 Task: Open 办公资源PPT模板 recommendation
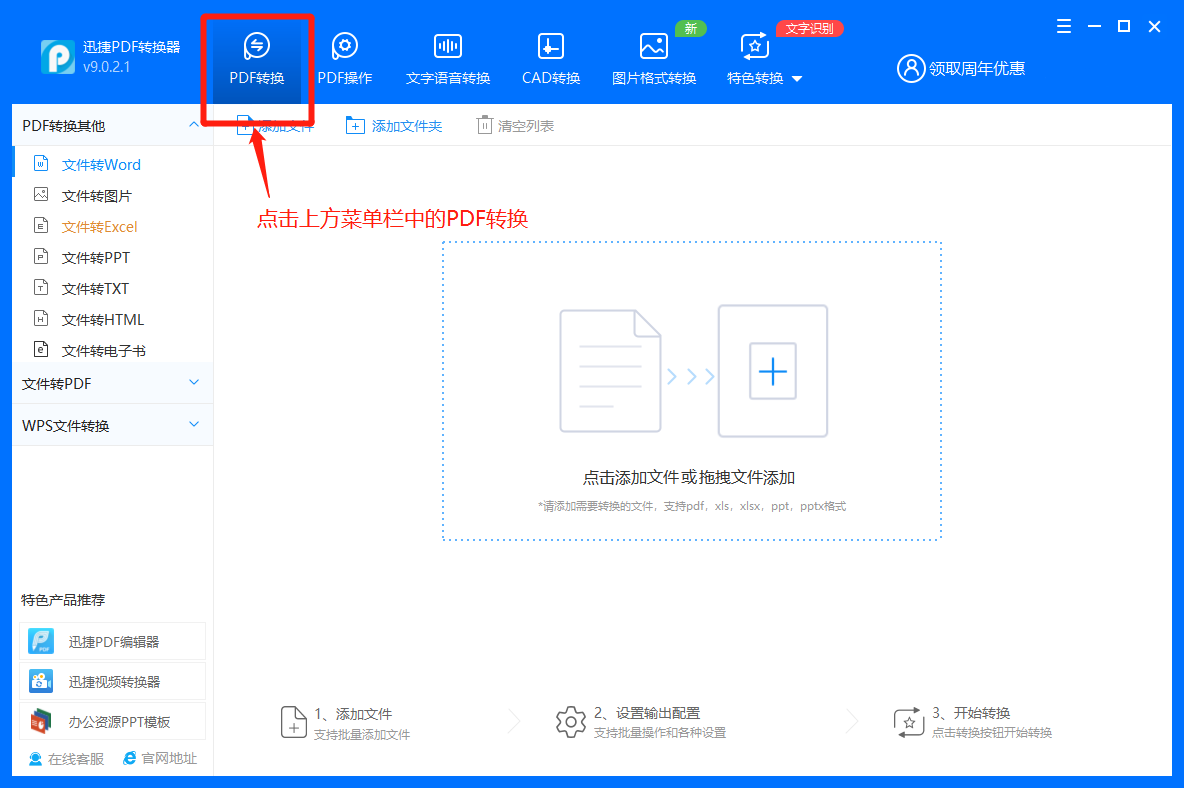click(x=113, y=722)
